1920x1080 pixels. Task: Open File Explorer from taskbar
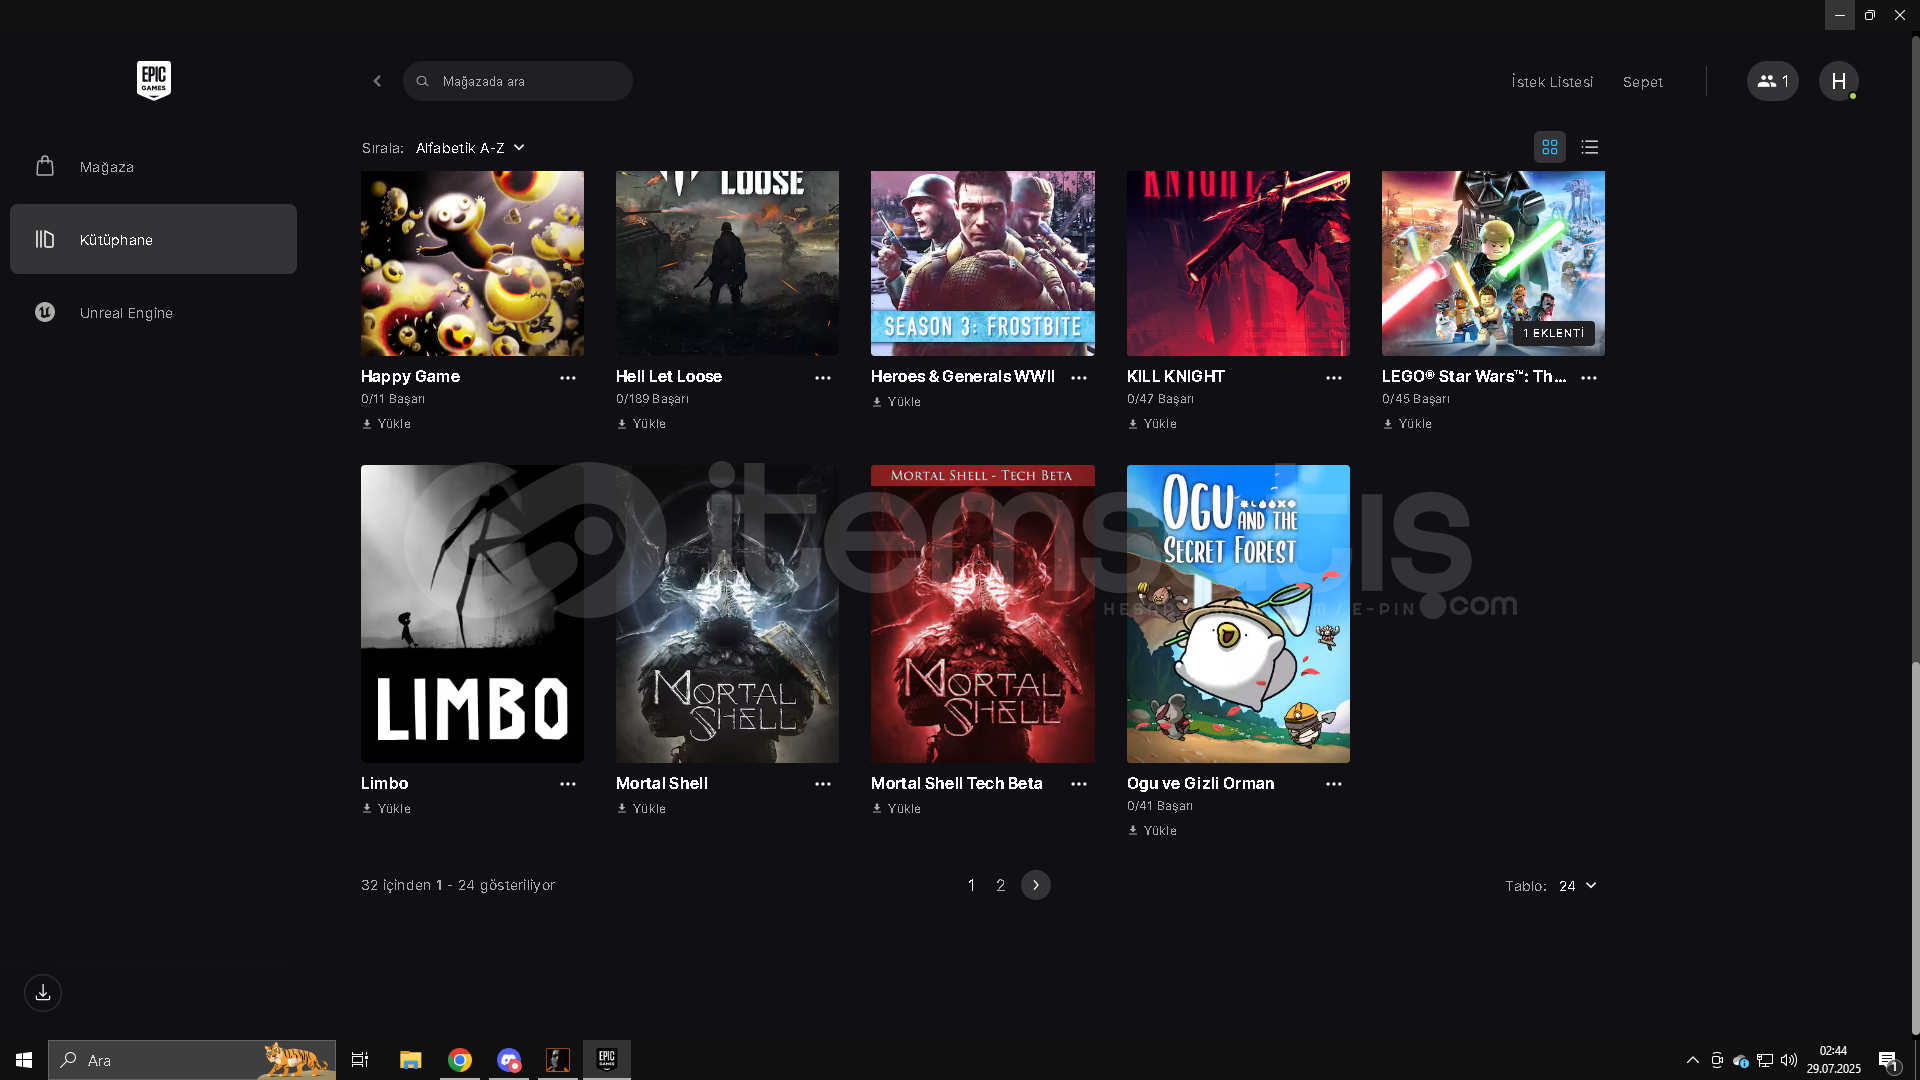pyautogui.click(x=411, y=1060)
